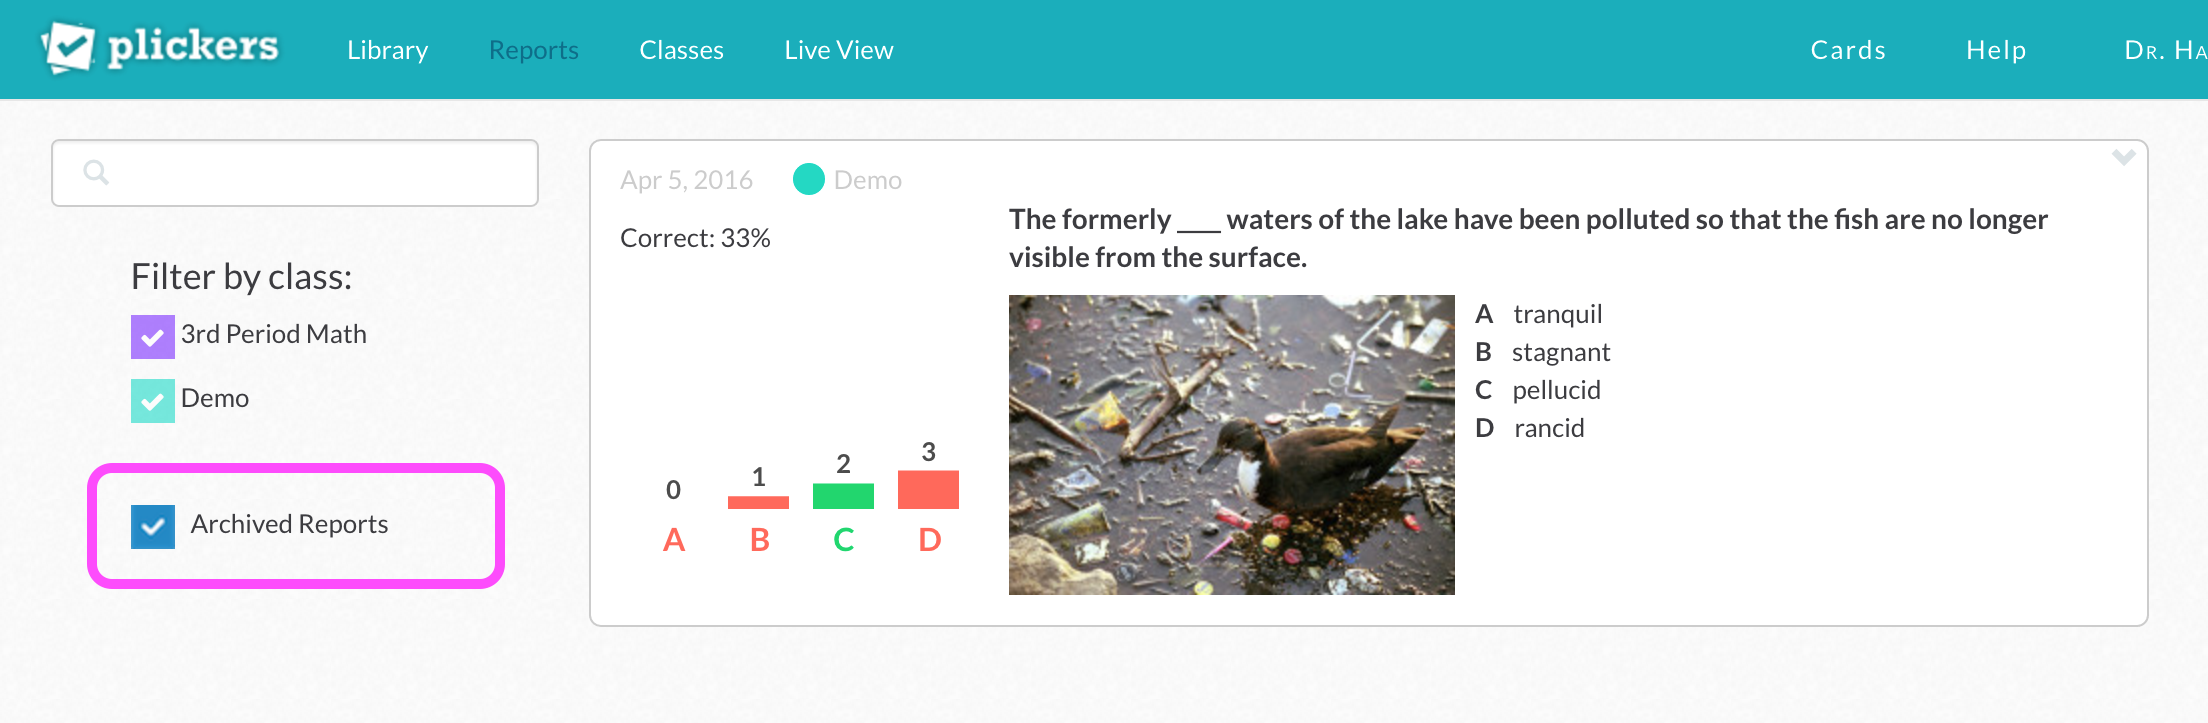Screen dimensions: 2208x723
Task: Open the Dr. Ha account menu
Action: point(2163,50)
